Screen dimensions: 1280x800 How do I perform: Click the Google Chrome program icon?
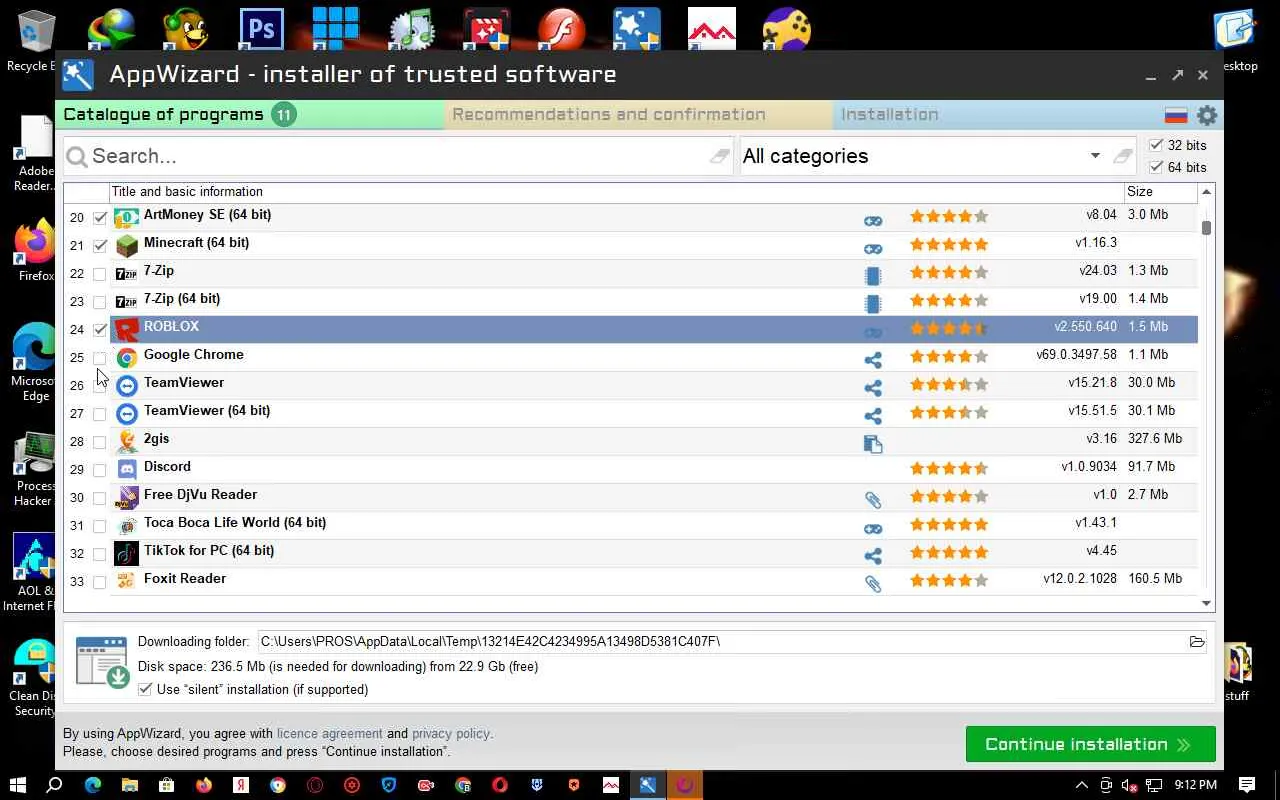(x=126, y=357)
